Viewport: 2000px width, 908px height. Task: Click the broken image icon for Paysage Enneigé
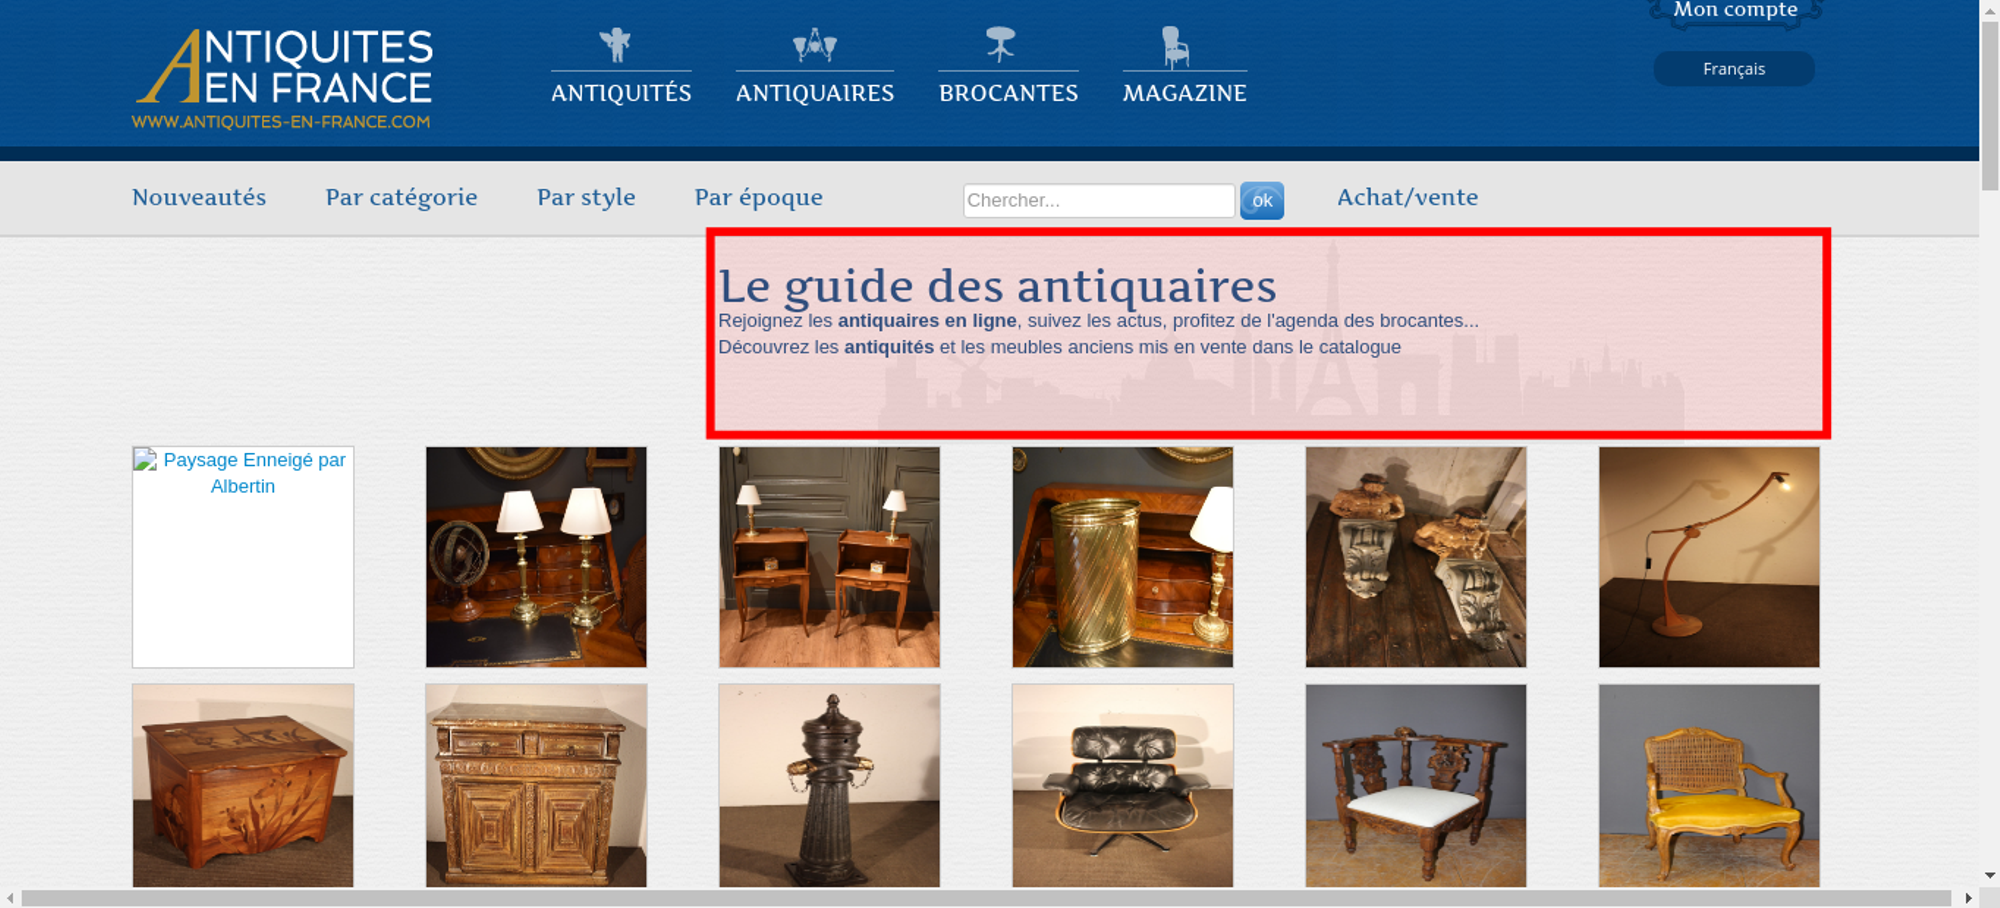146,460
